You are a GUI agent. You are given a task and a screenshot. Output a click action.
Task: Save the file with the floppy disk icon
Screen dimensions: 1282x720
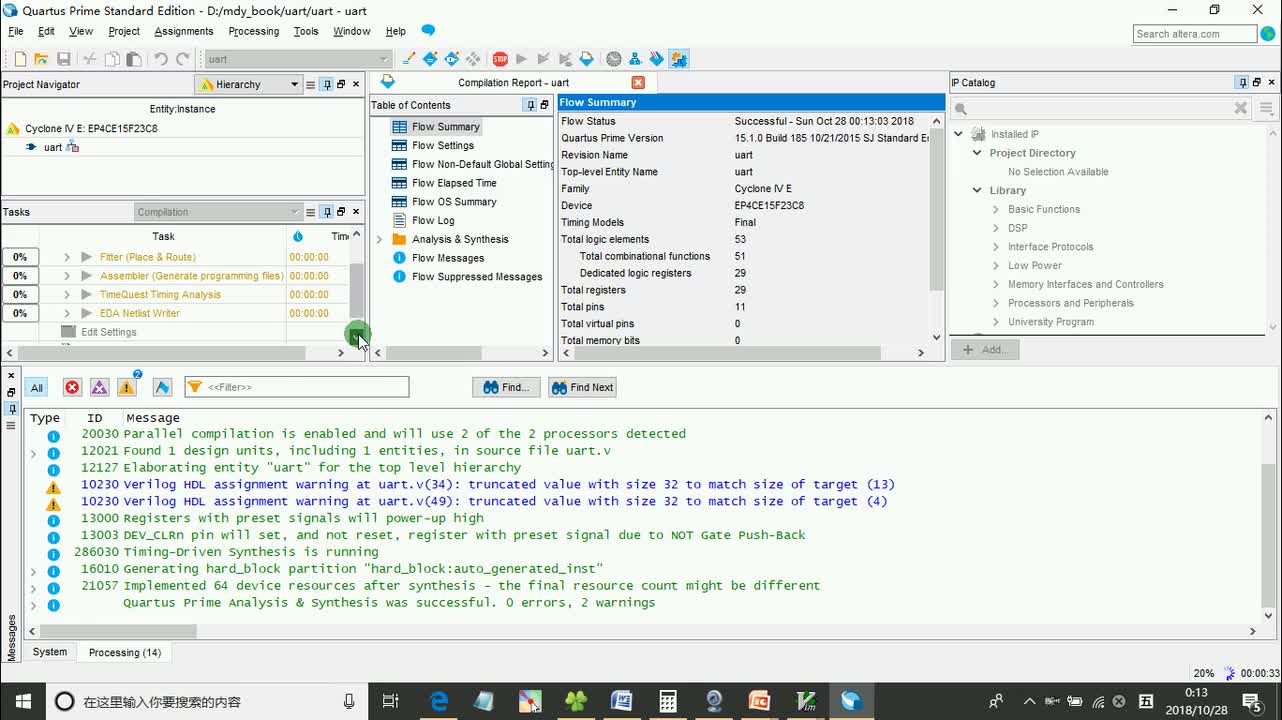[x=64, y=59]
